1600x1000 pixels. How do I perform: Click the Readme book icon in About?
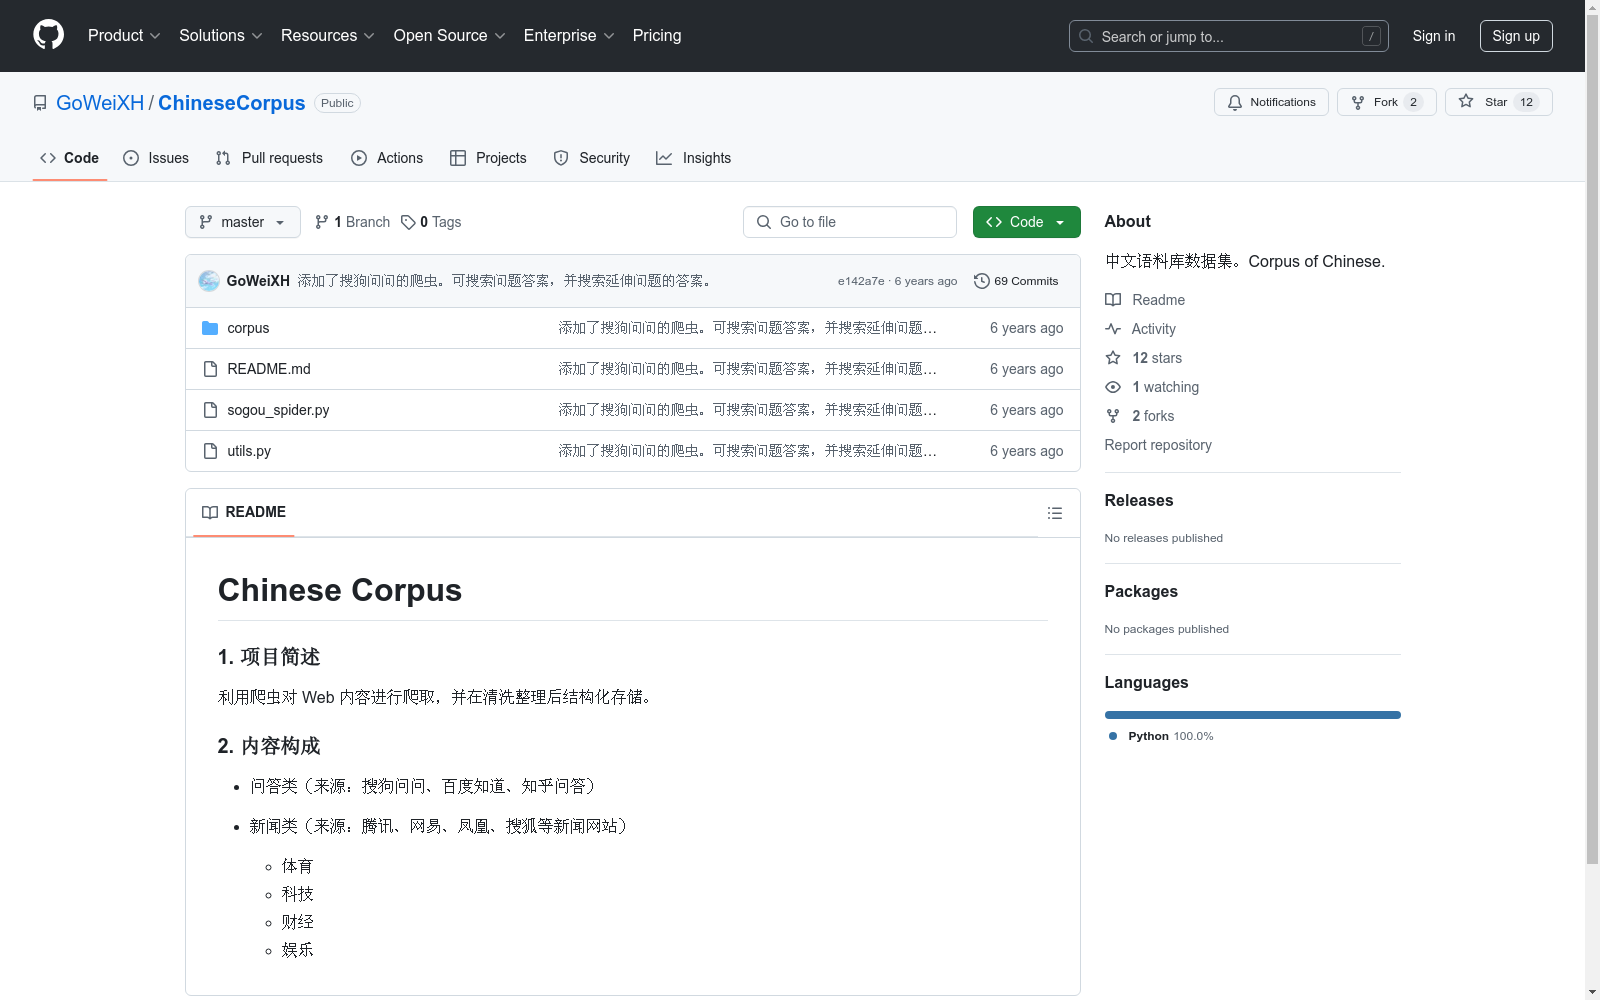click(1113, 300)
